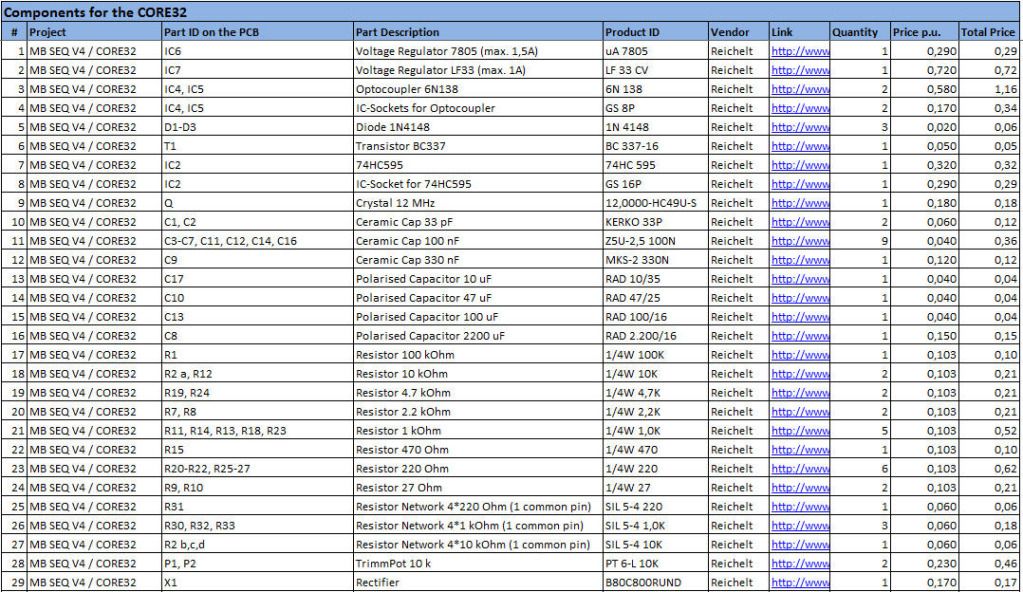Image resolution: width=1023 pixels, height=592 pixels.
Task: Click the part ID cell 'R20-R22, R25-27'
Action: [257, 467]
